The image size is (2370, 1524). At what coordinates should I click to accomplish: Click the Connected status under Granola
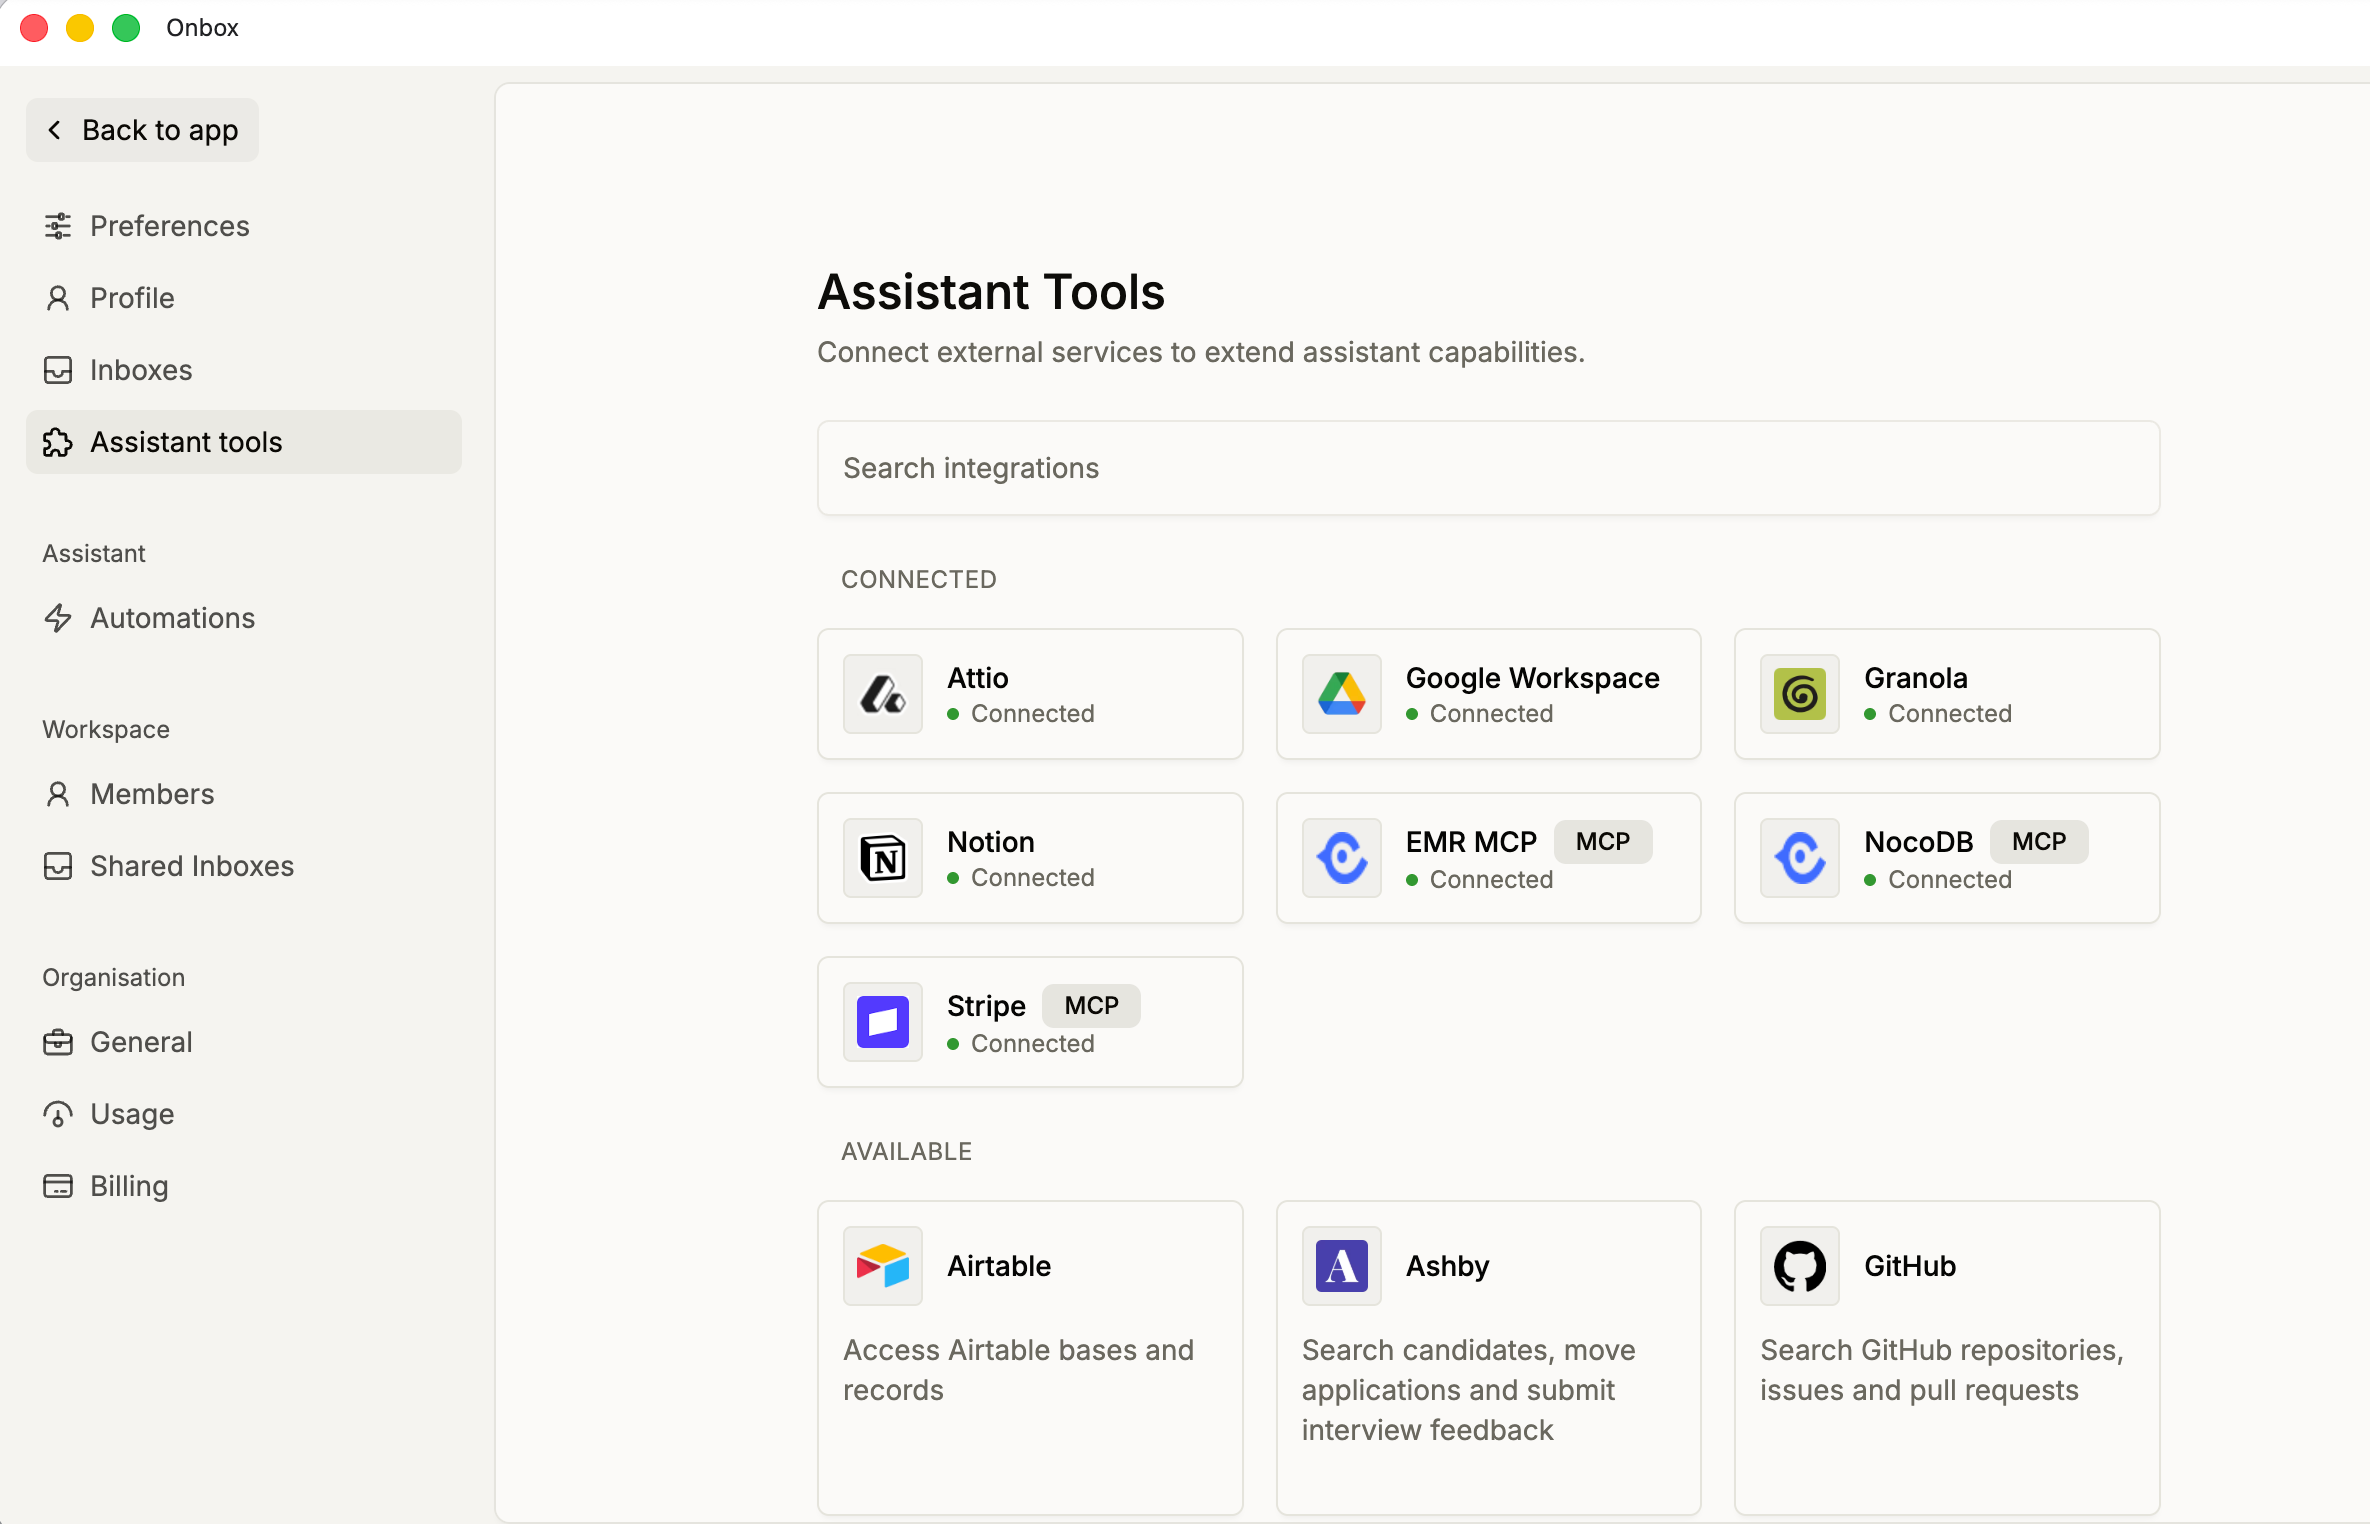1939,714
